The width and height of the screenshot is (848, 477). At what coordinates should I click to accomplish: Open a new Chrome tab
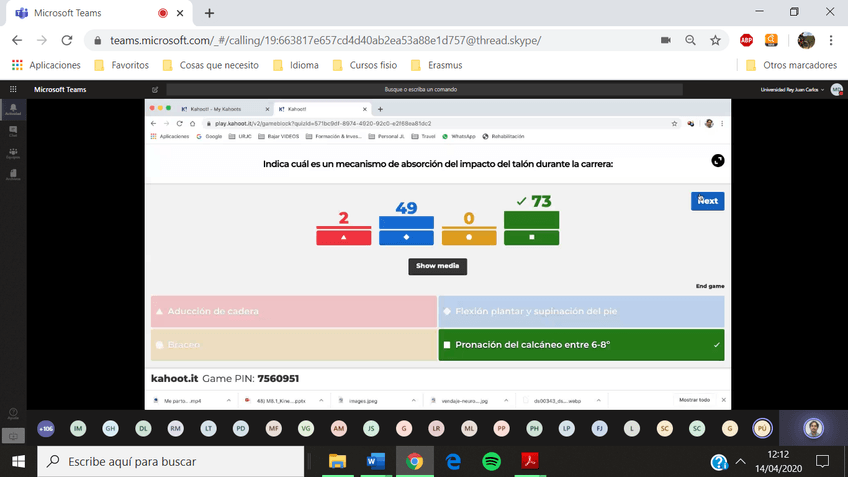coord(209,13)
